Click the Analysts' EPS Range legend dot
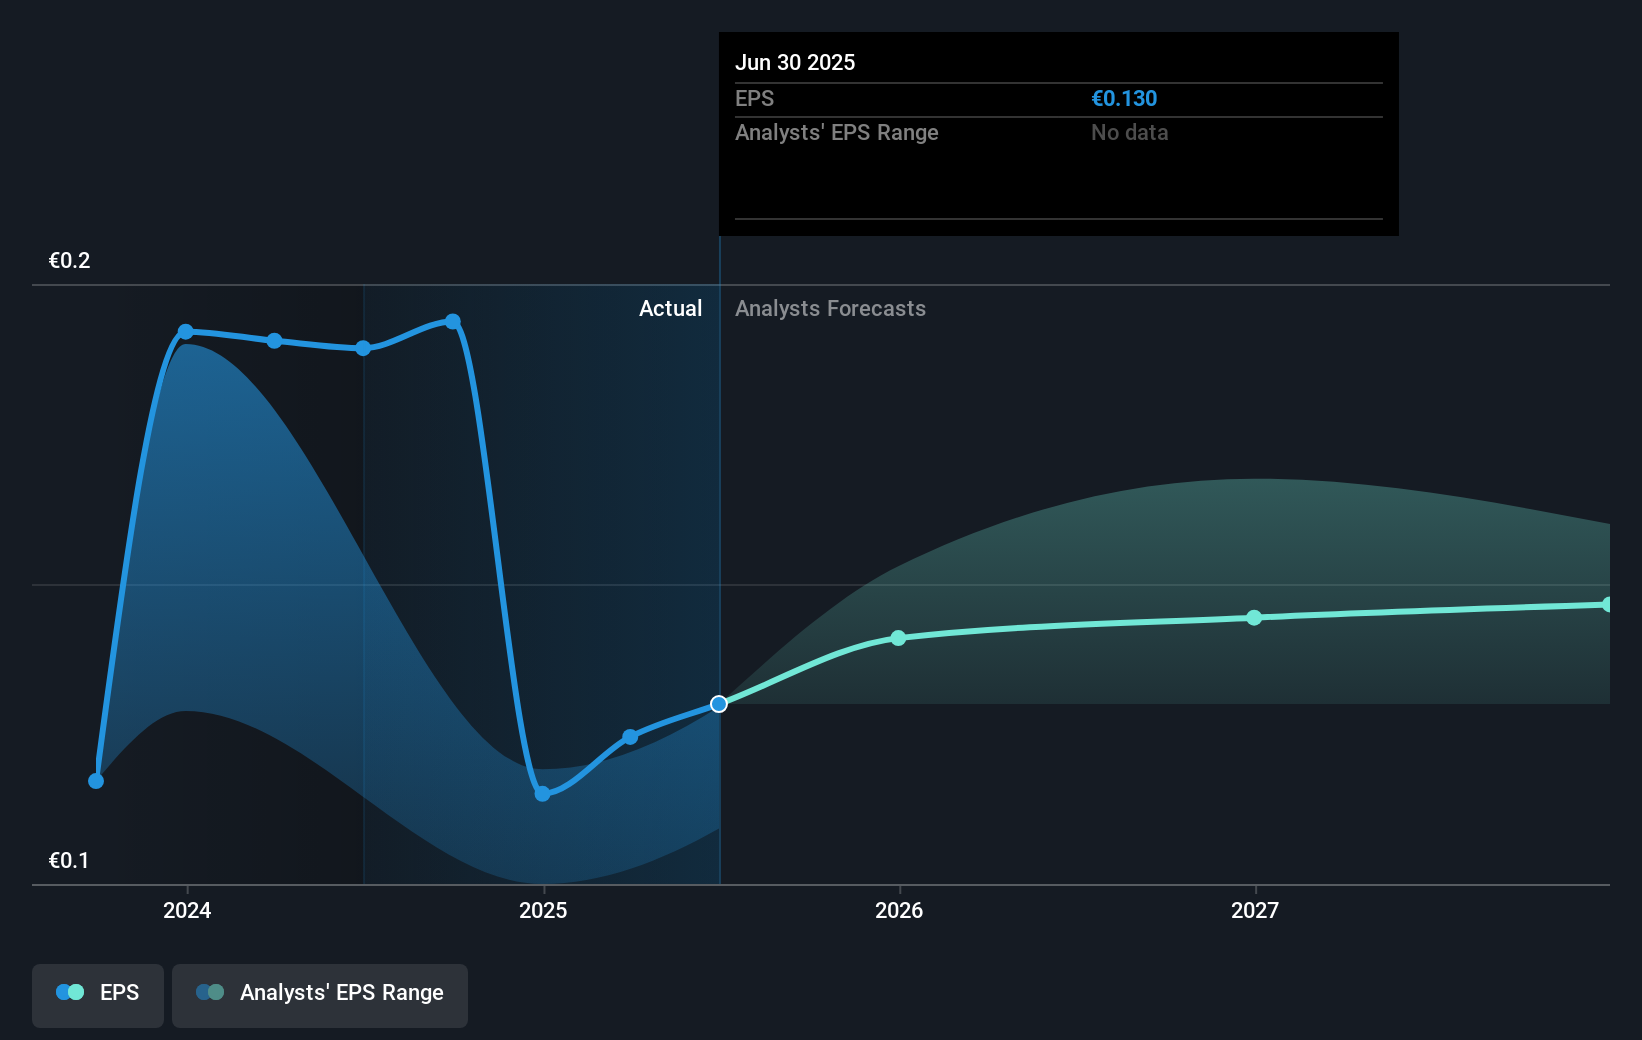Image resolution: width=1642 pixels, height=1040 pixels. [211, 992]
